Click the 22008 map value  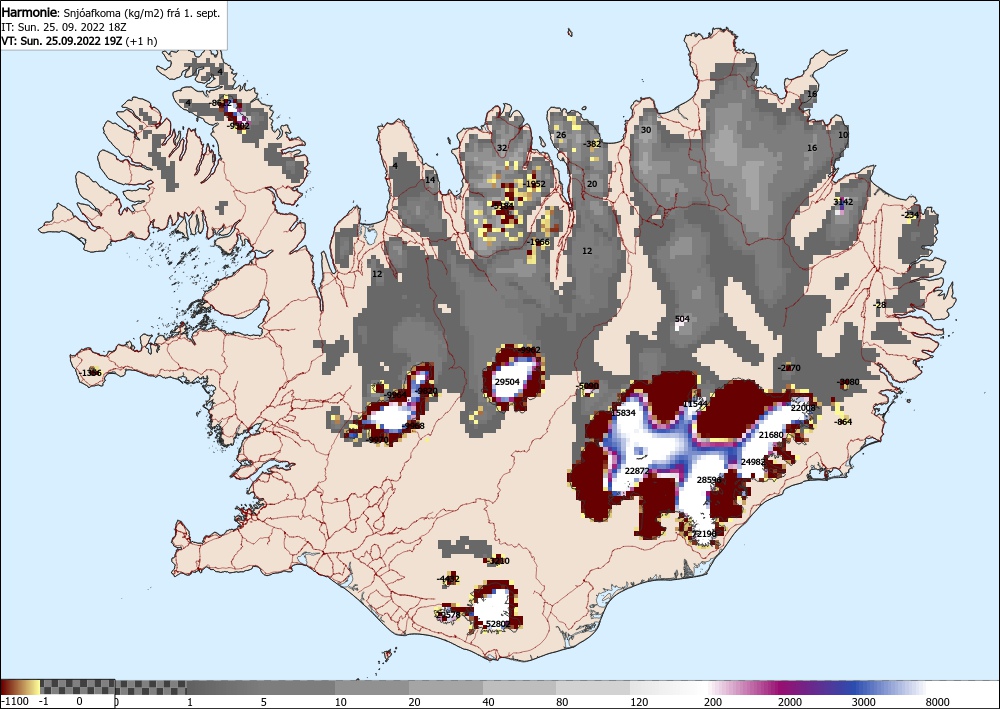[x=803, y=407]
